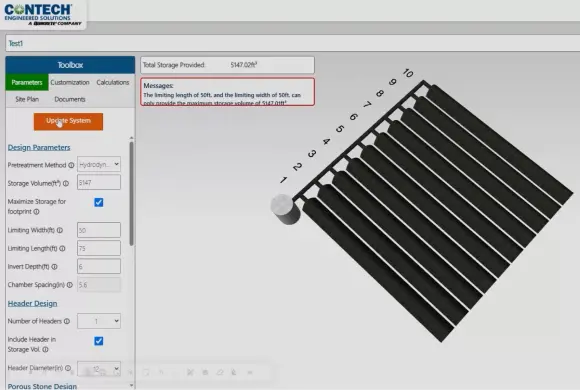Viewport: 580px width, 390px height.
Task: Click chamber label 2 in 3D model
Action: coord(297,167)
